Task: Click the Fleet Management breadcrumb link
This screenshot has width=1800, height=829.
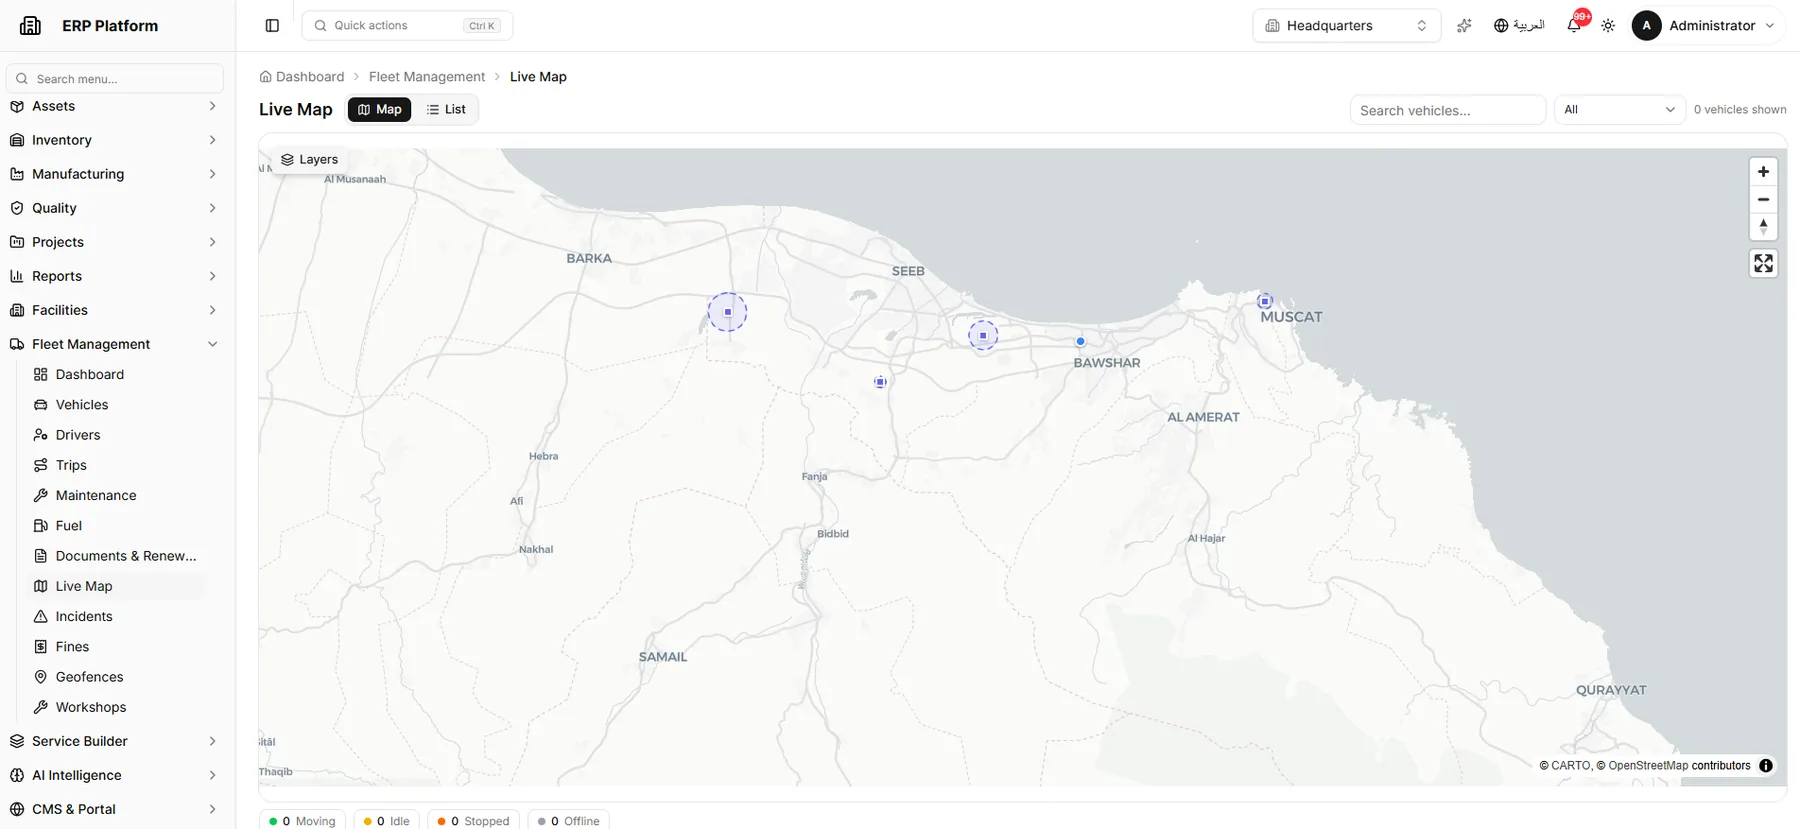Action: coord(427,77)
